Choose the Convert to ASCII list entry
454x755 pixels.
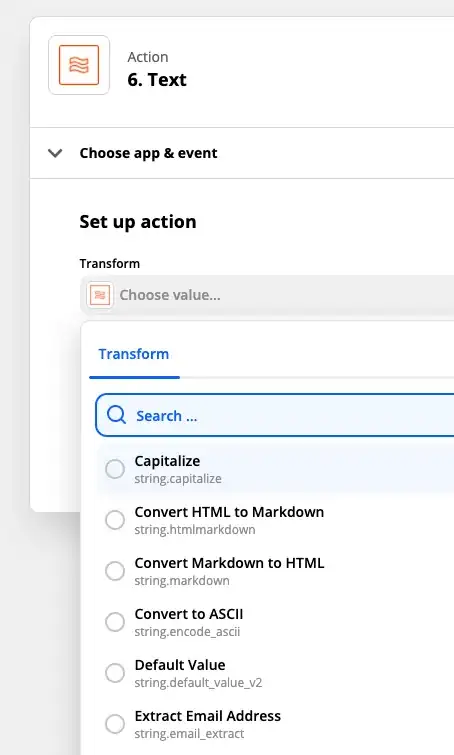pos(275,622)
